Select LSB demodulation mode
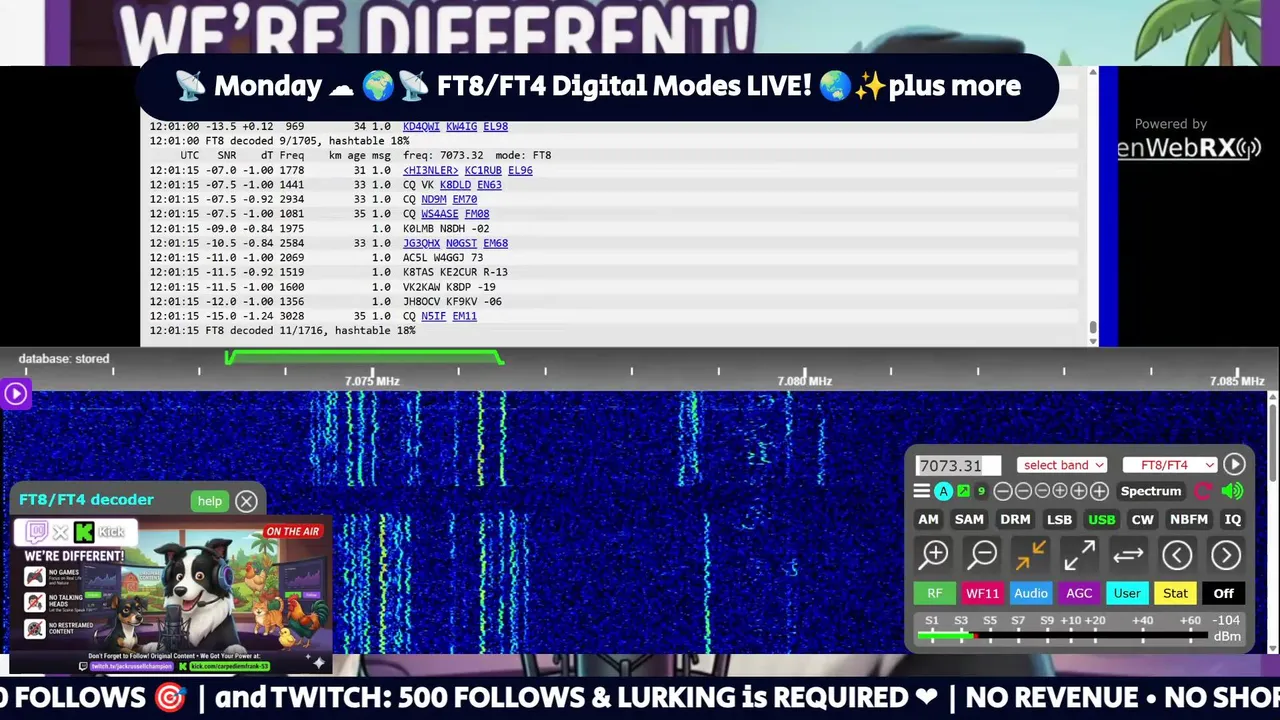Image resolution: width=1280 pixels, height=720 pixels. pyautogui.click(x=1059, y=519)
